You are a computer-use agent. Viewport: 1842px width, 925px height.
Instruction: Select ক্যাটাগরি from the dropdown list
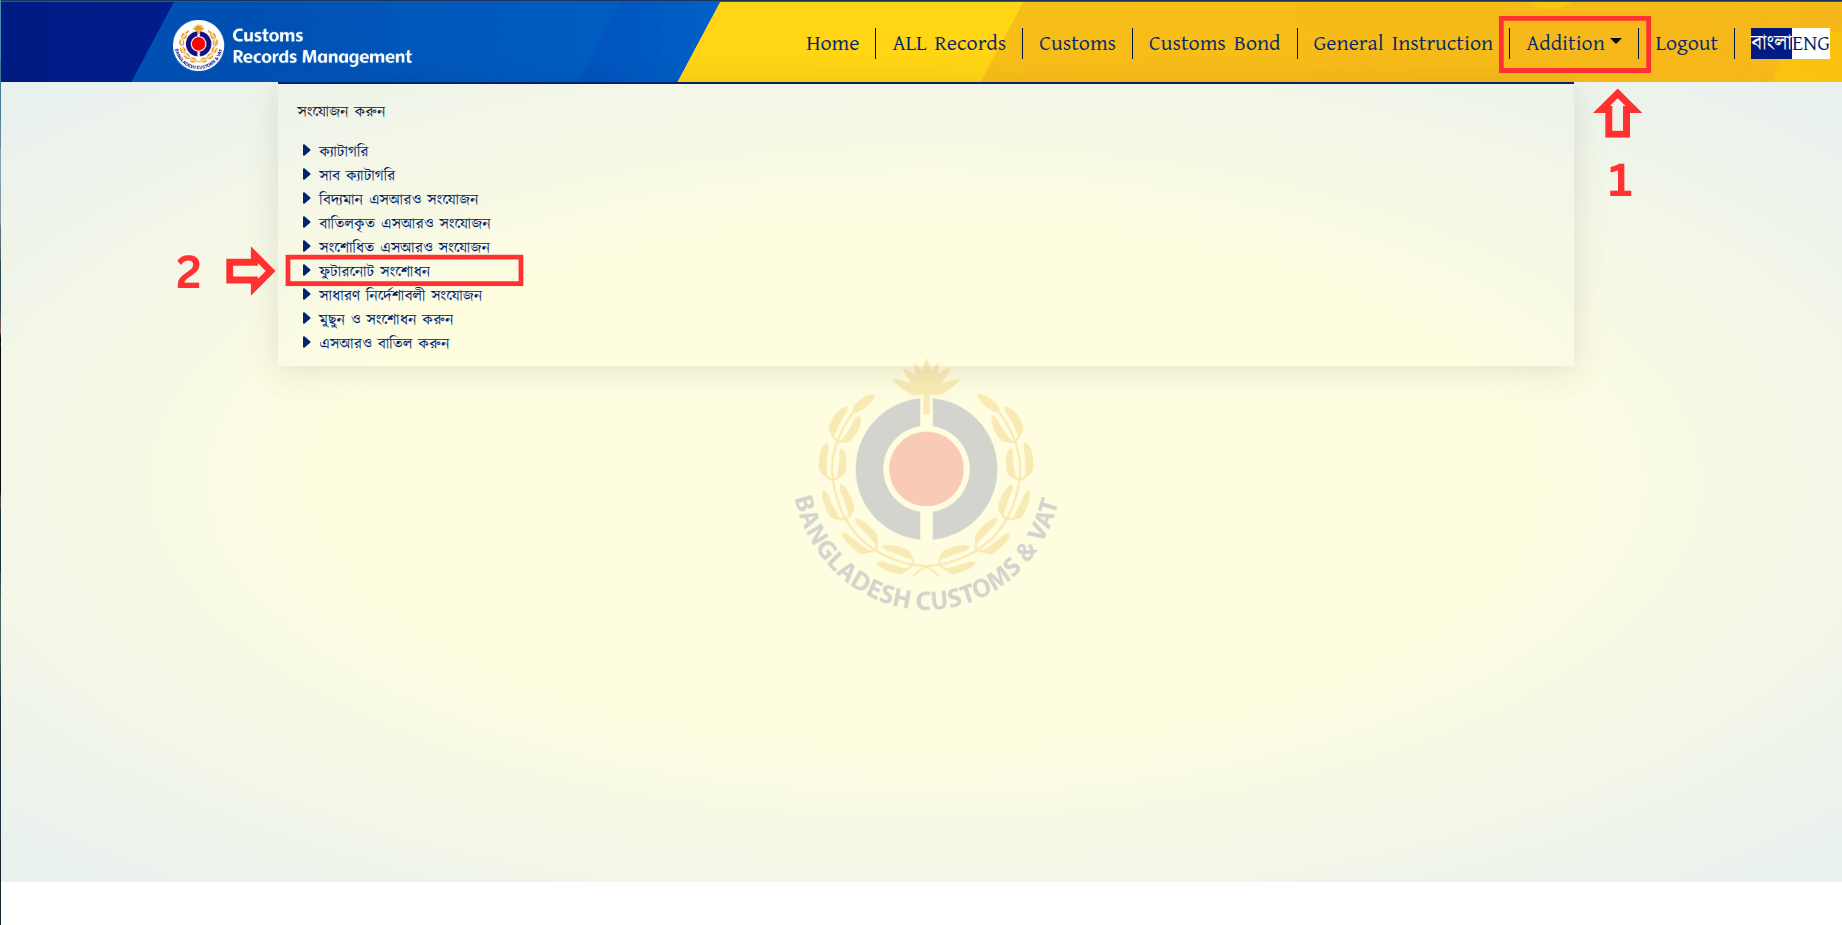coord(343,151)
